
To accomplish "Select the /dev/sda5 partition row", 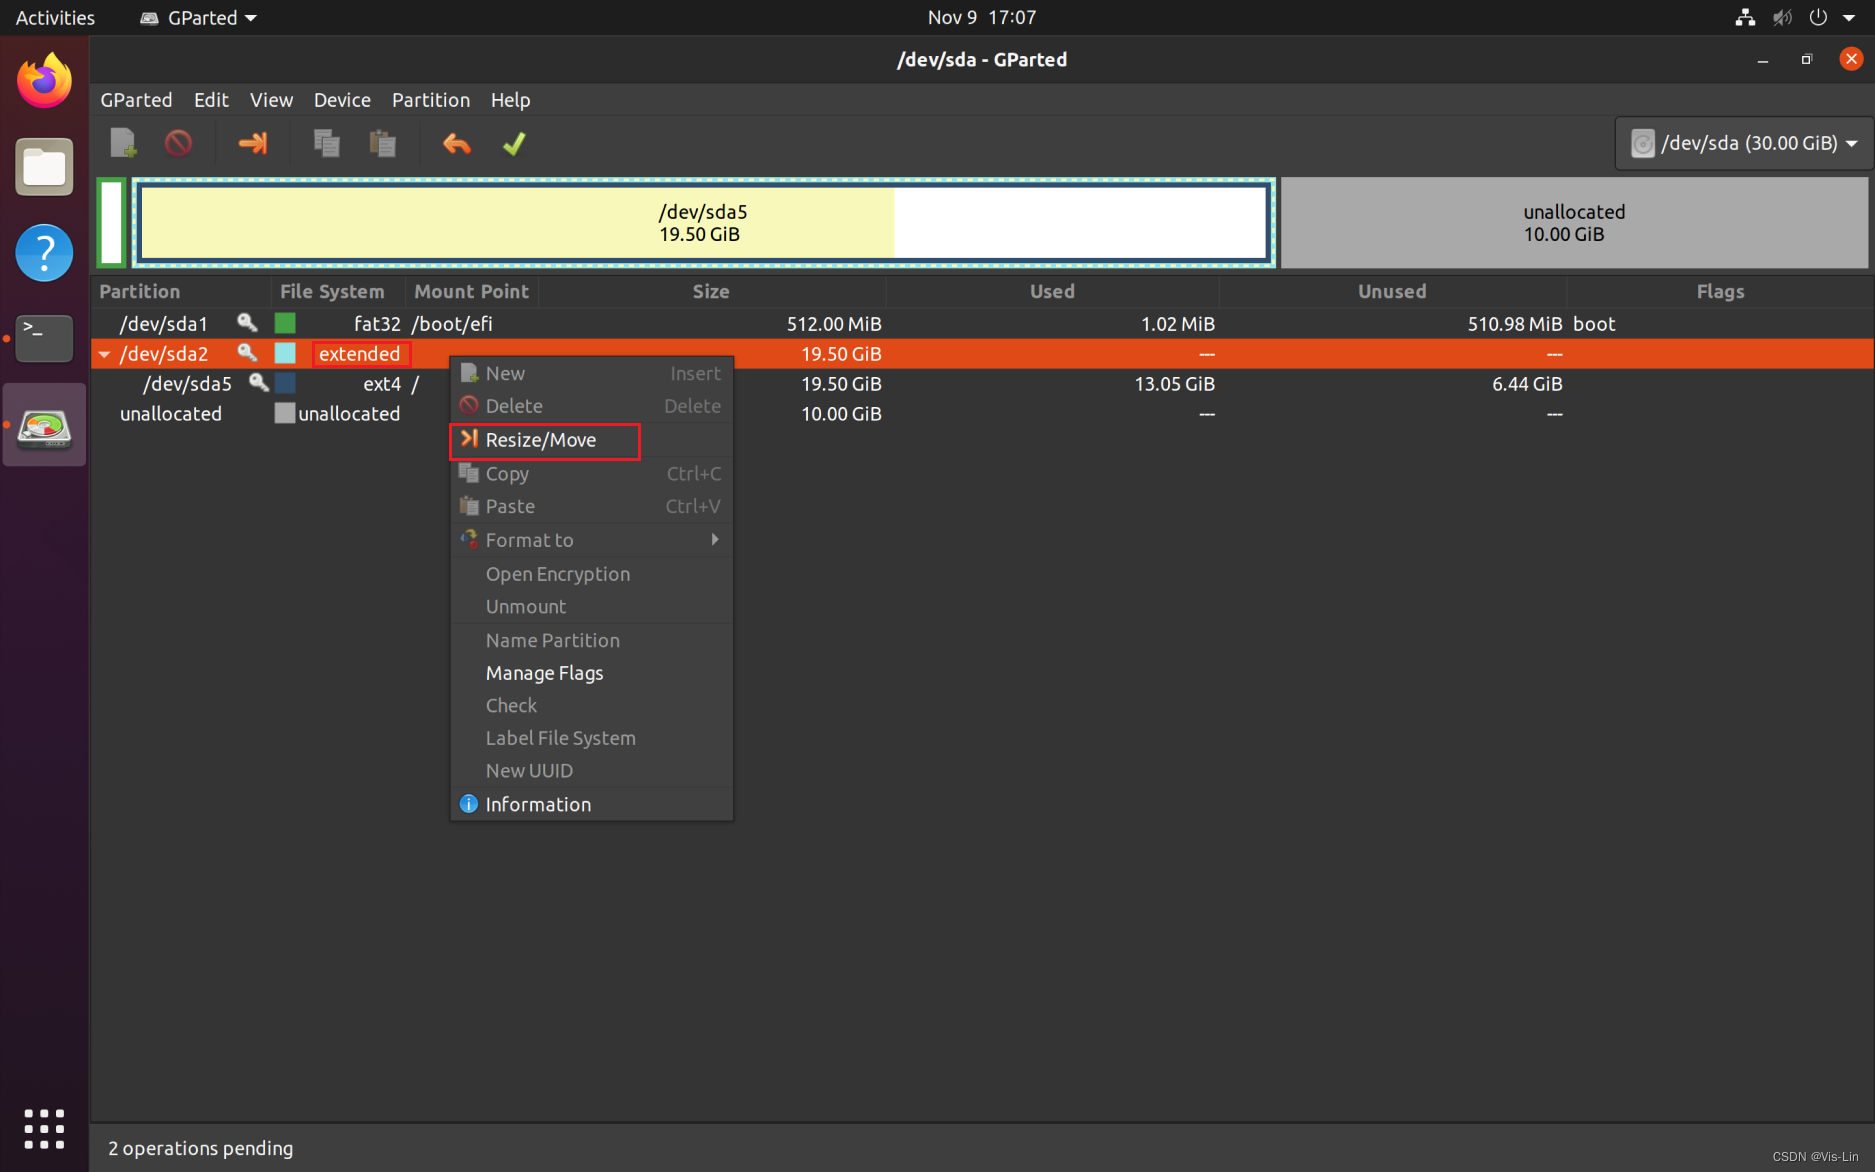I will tap(982, 383).
